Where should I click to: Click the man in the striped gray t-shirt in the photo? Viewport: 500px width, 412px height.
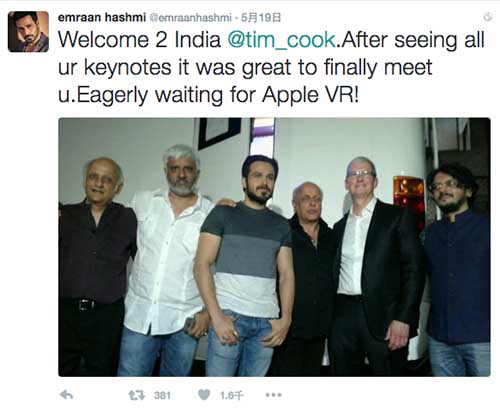tap(246, 267)
